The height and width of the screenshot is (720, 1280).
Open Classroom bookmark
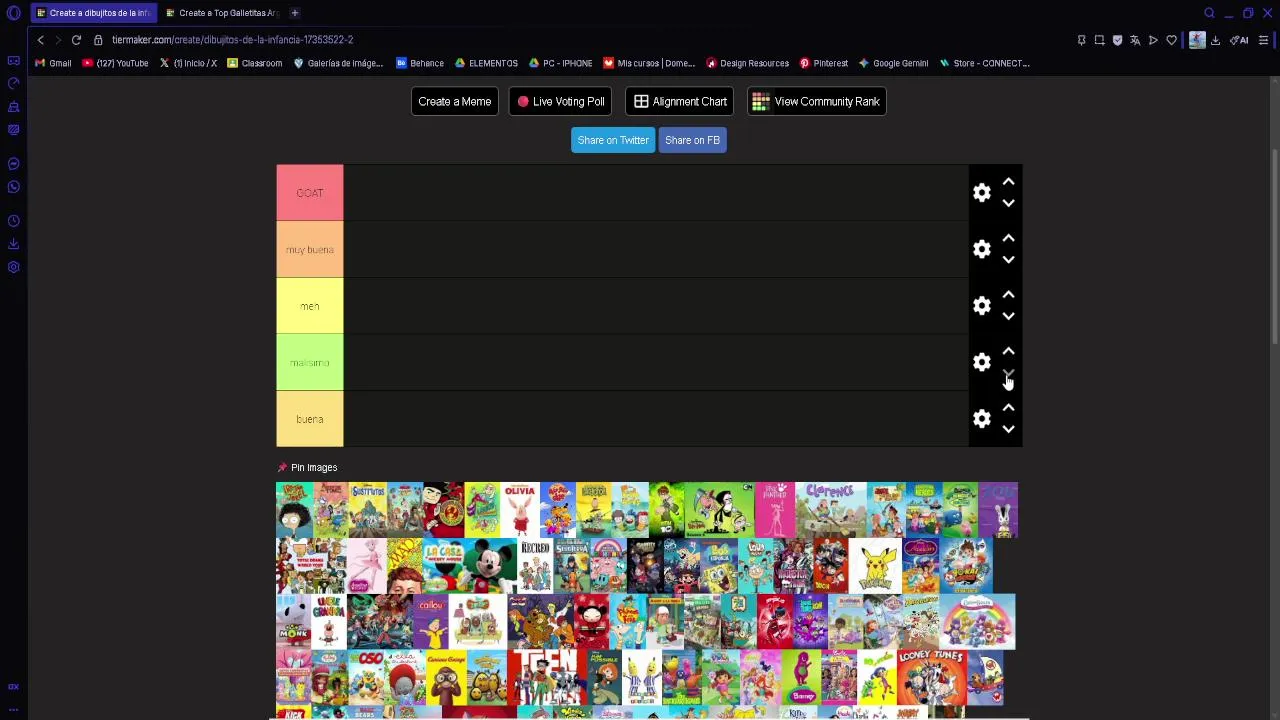[254, 63]
